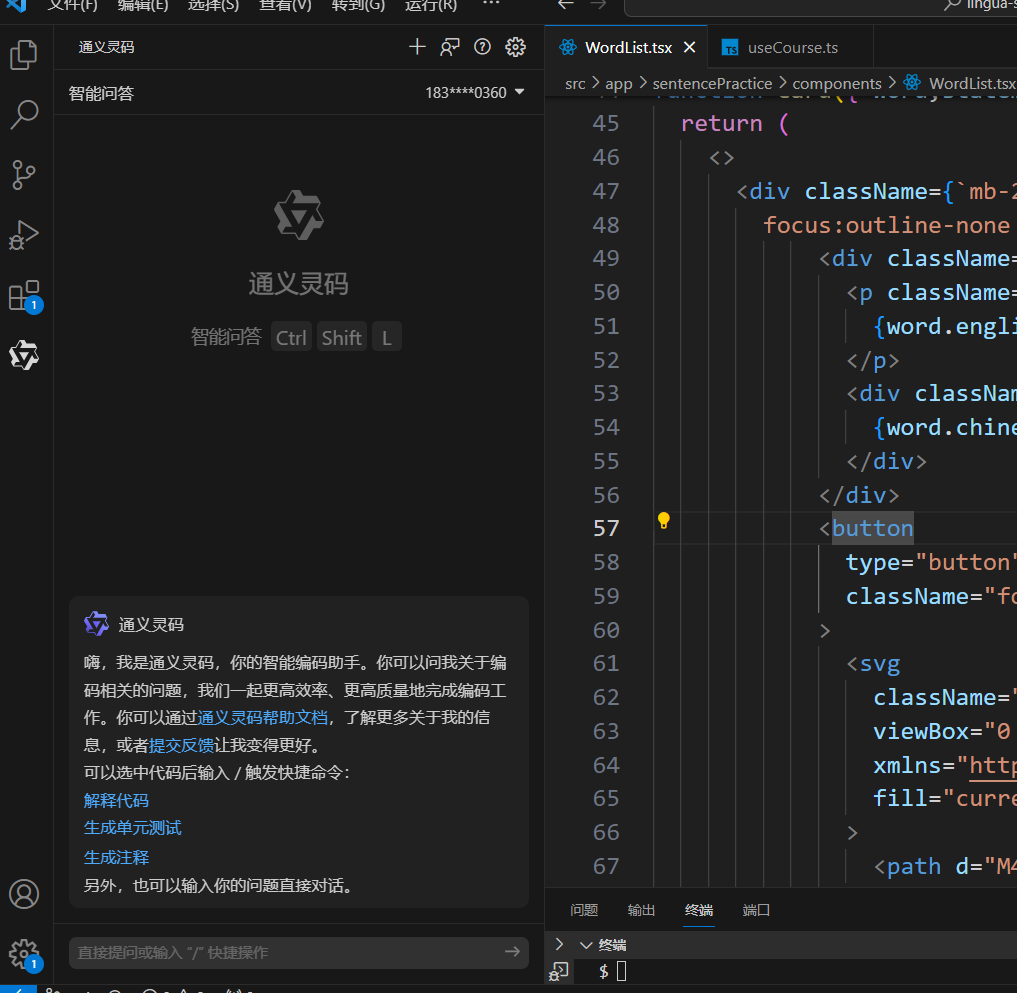Expand the right chevron left of 终端
1017x993 pixels.
point(559,944)
